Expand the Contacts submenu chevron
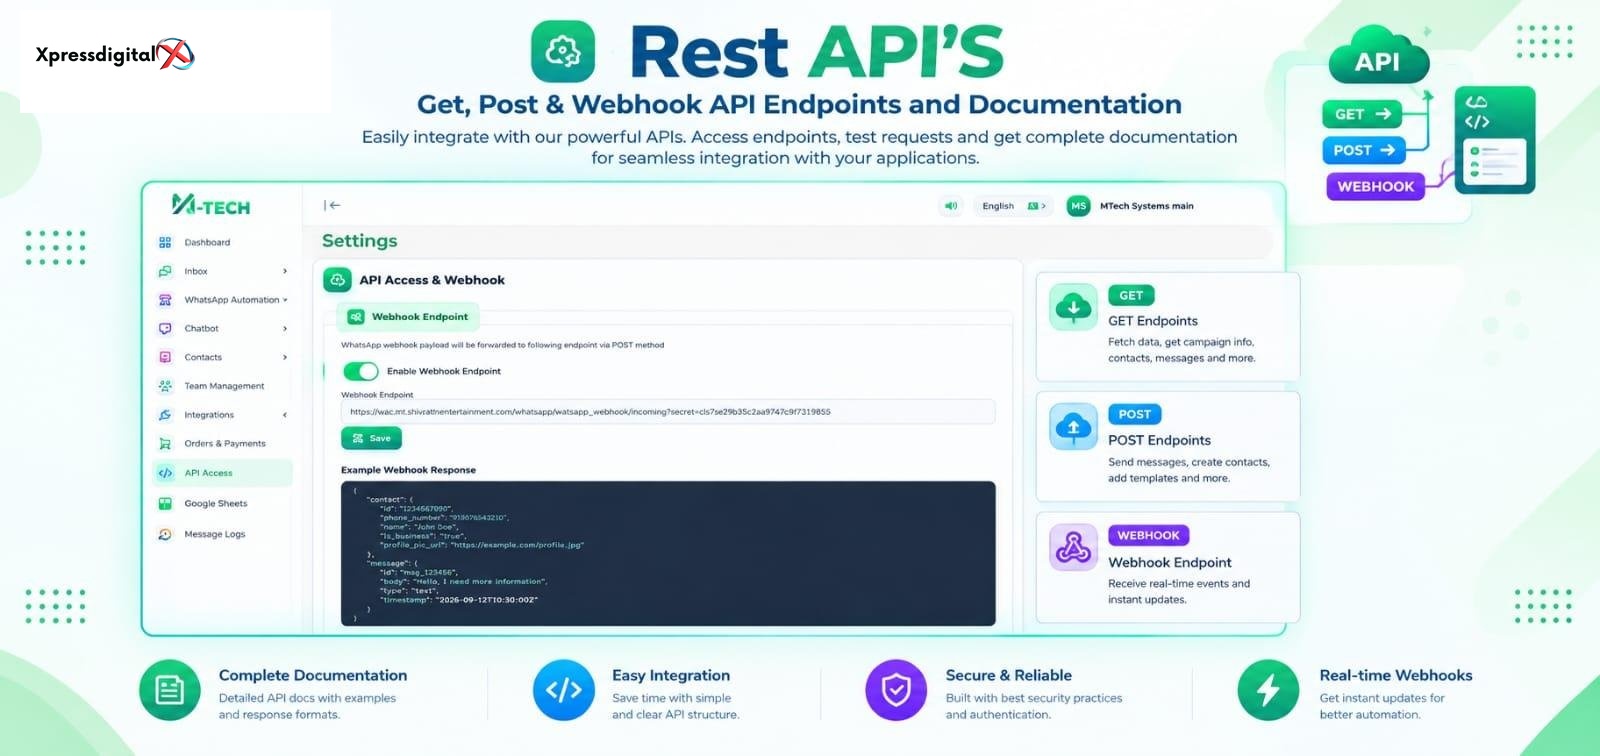The image size is (1600, 756). pyautogui.click(x=285, y=357)
